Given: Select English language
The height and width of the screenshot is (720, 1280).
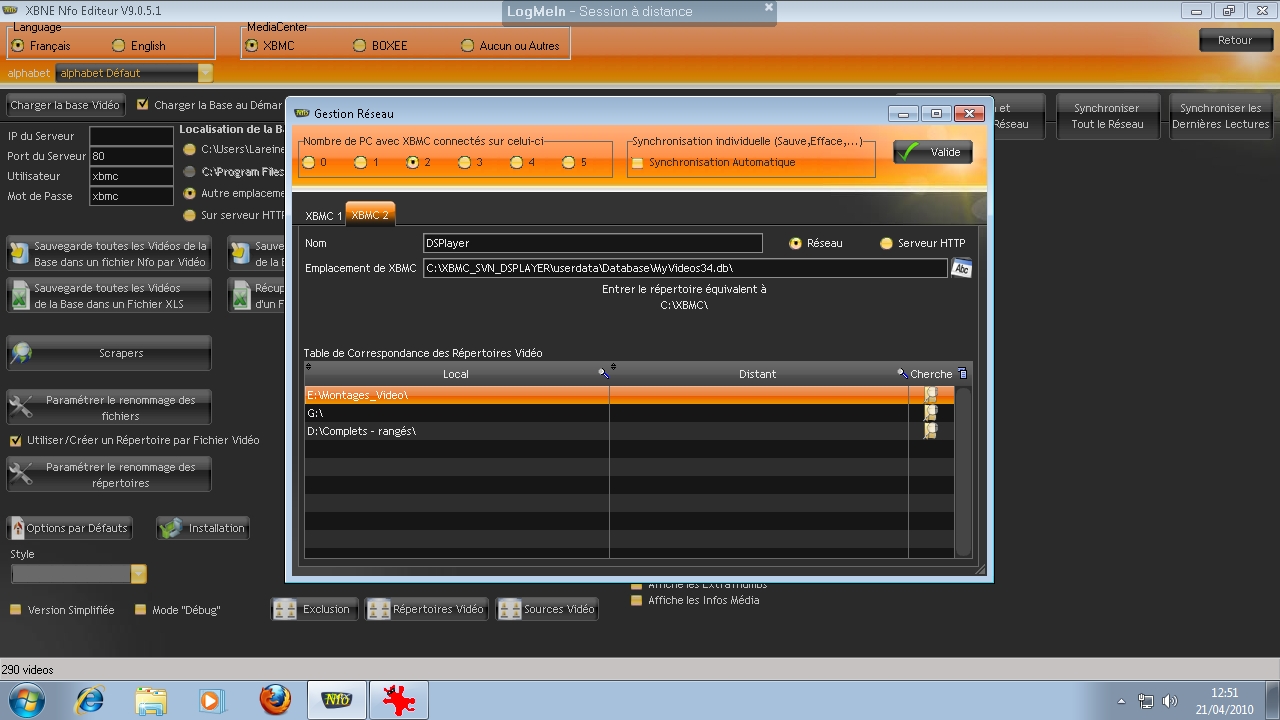Looking at the screenshot, I should [x=119, y=46].
